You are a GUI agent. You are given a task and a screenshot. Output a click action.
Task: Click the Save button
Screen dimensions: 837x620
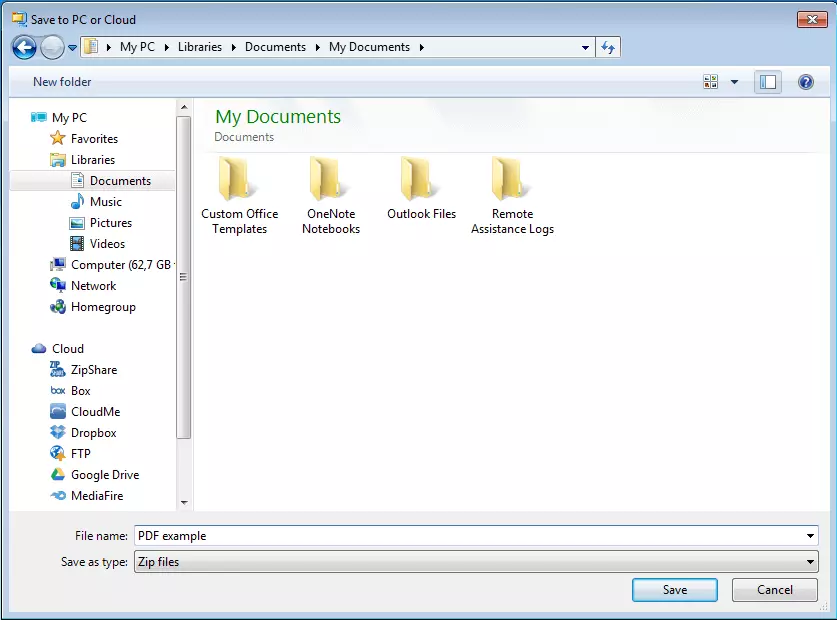(x=675, y=590)
